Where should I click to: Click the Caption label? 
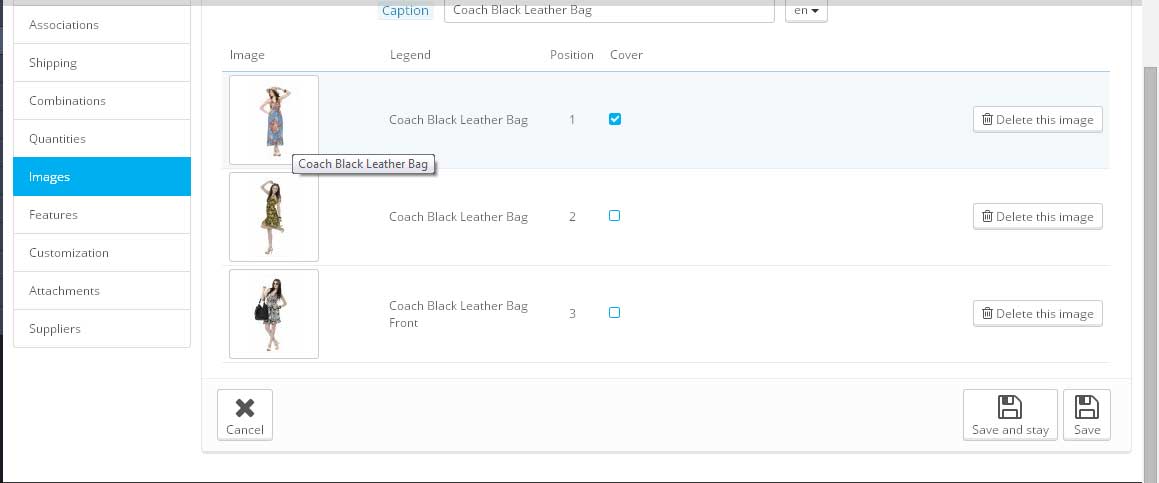click(405, 11)
